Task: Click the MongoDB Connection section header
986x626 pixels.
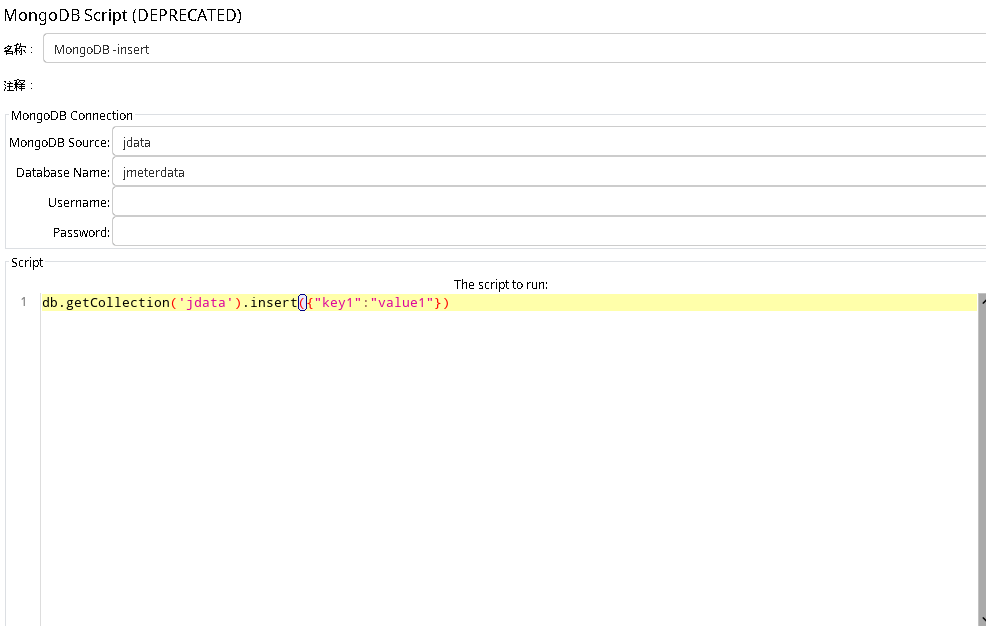Action: [x=71, y=115]
